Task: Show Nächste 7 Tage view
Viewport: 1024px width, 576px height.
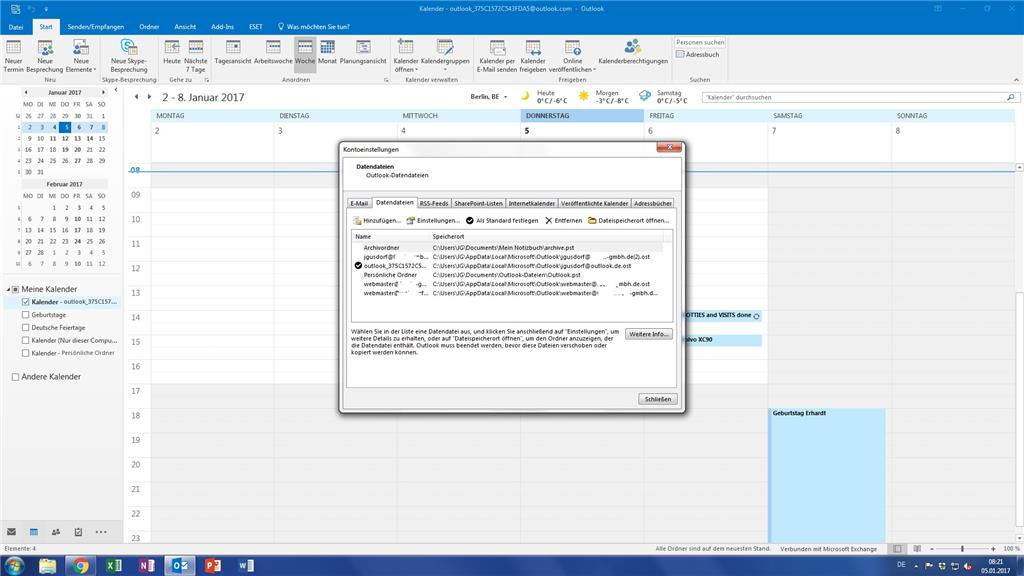Action: [196, 56]
